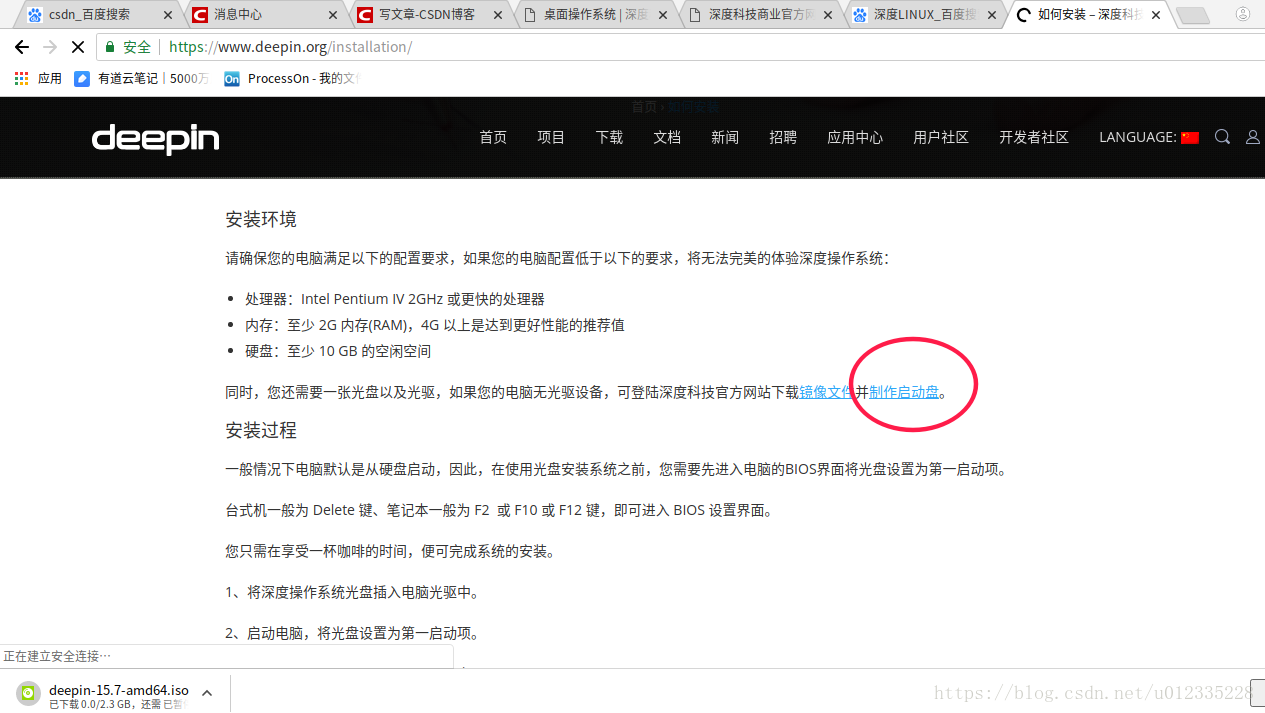Click step 1 about inserting the disc

click(x=352, y=592)
